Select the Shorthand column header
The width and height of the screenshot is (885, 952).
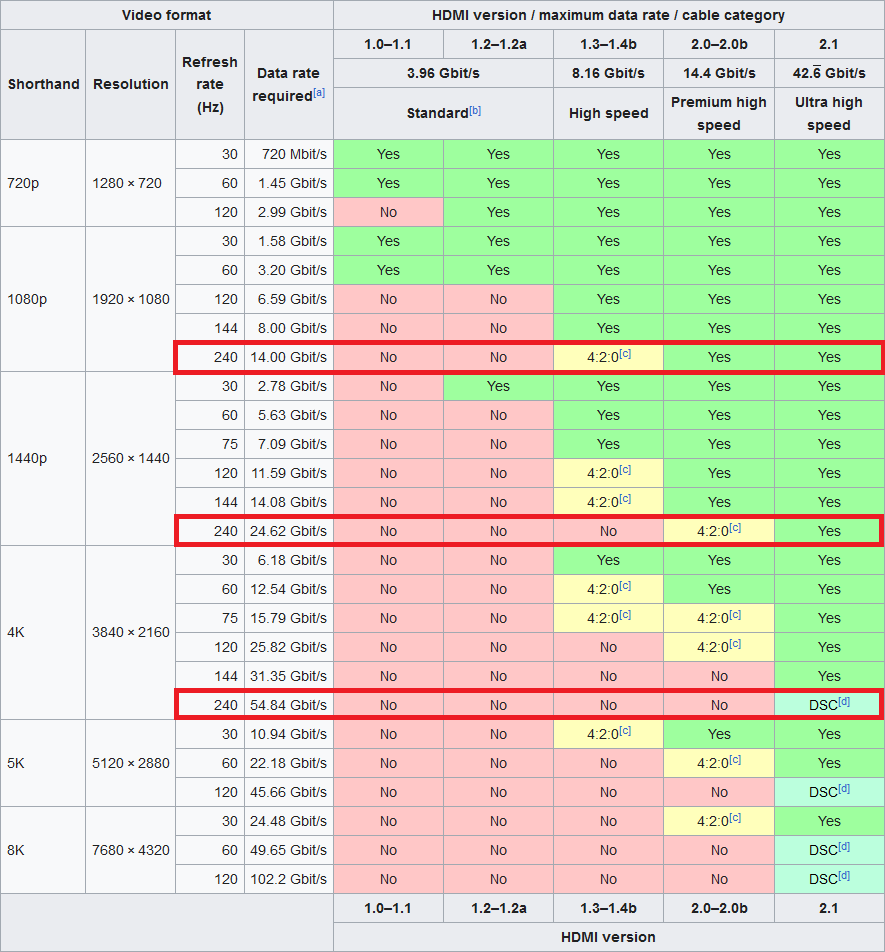[x=43, y=84]
